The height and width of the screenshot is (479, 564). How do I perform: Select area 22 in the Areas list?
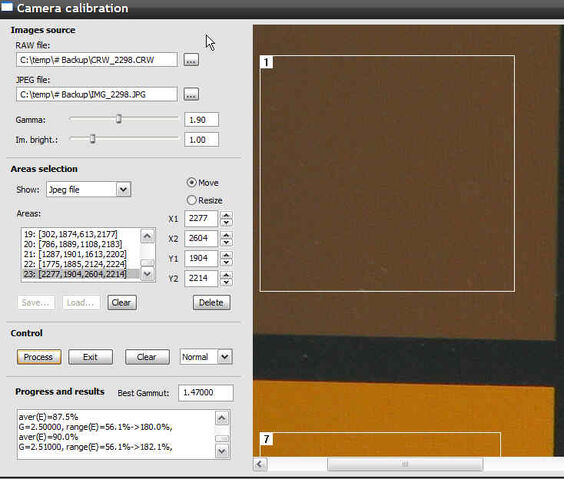pyautogui.click(x=76, y=264)
